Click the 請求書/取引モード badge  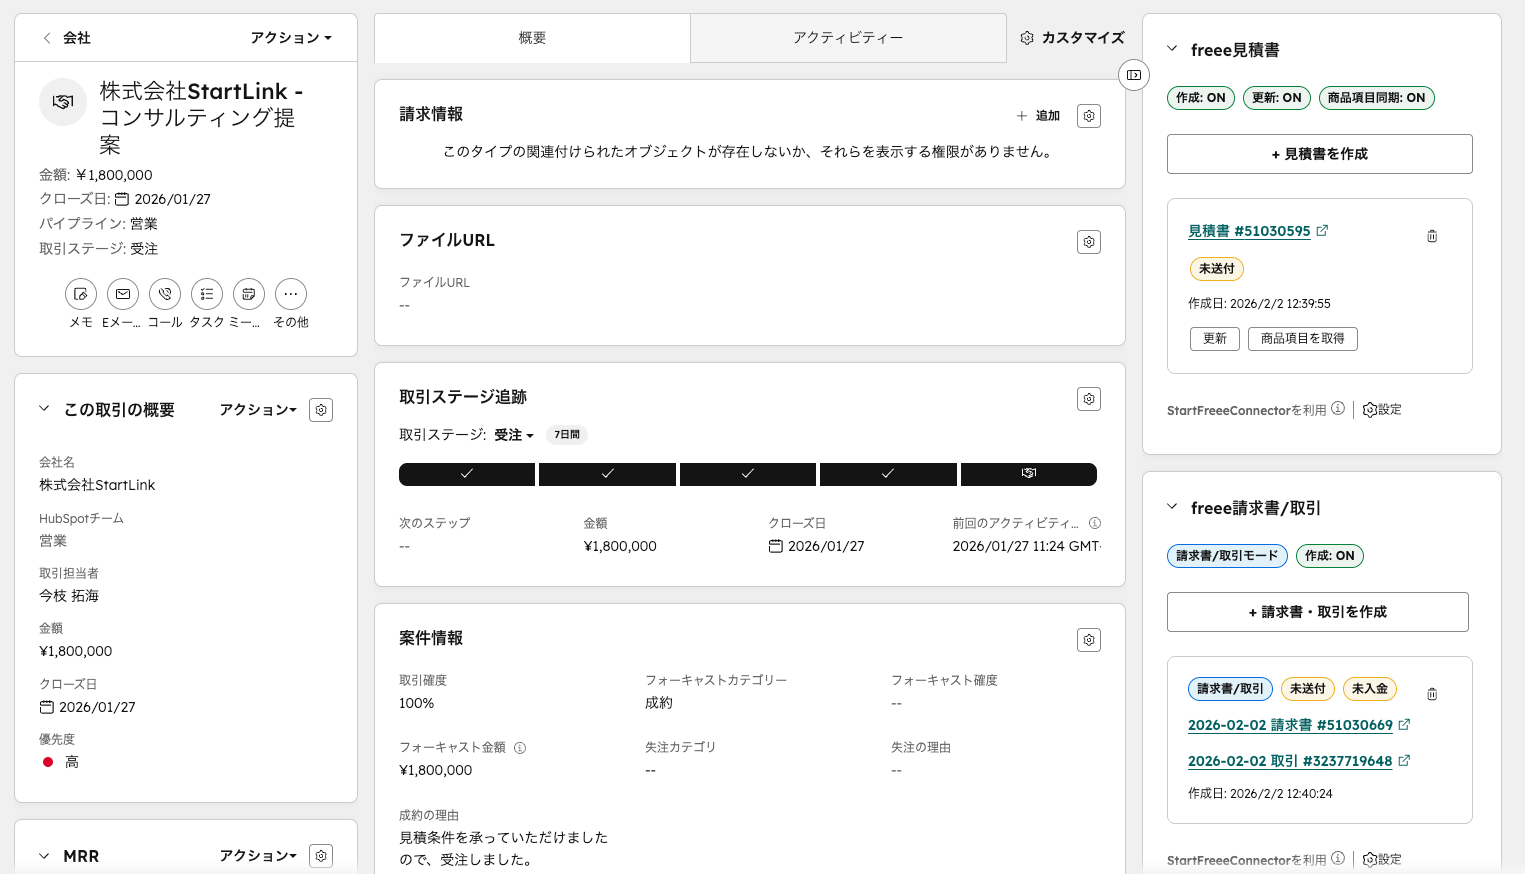[x=1227, y=556]
